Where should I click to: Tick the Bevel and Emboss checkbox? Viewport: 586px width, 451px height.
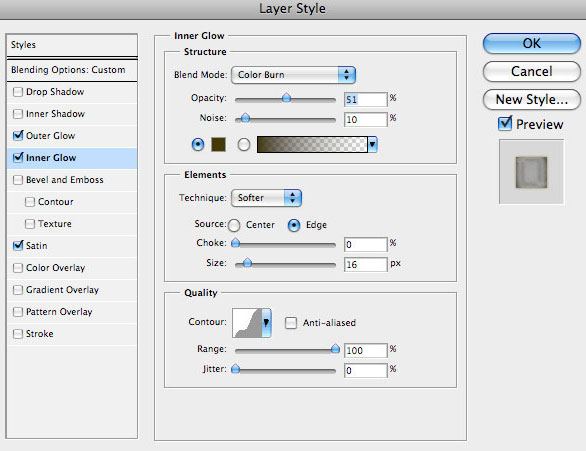(18, 180)
